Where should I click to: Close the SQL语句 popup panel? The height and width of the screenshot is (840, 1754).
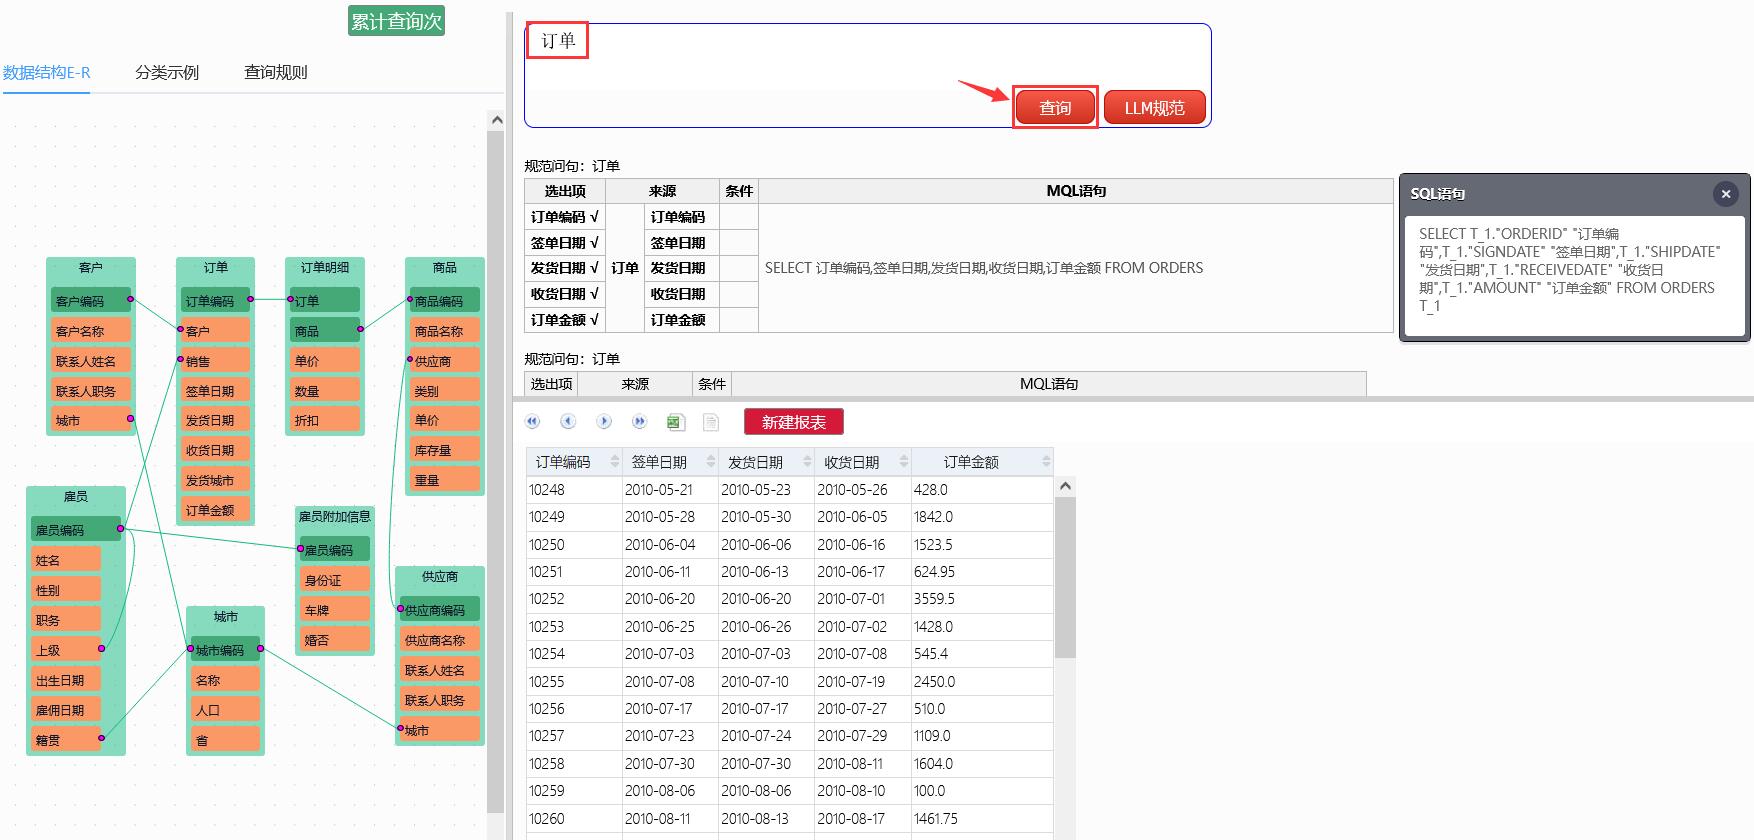click(x=1725, y=194)
